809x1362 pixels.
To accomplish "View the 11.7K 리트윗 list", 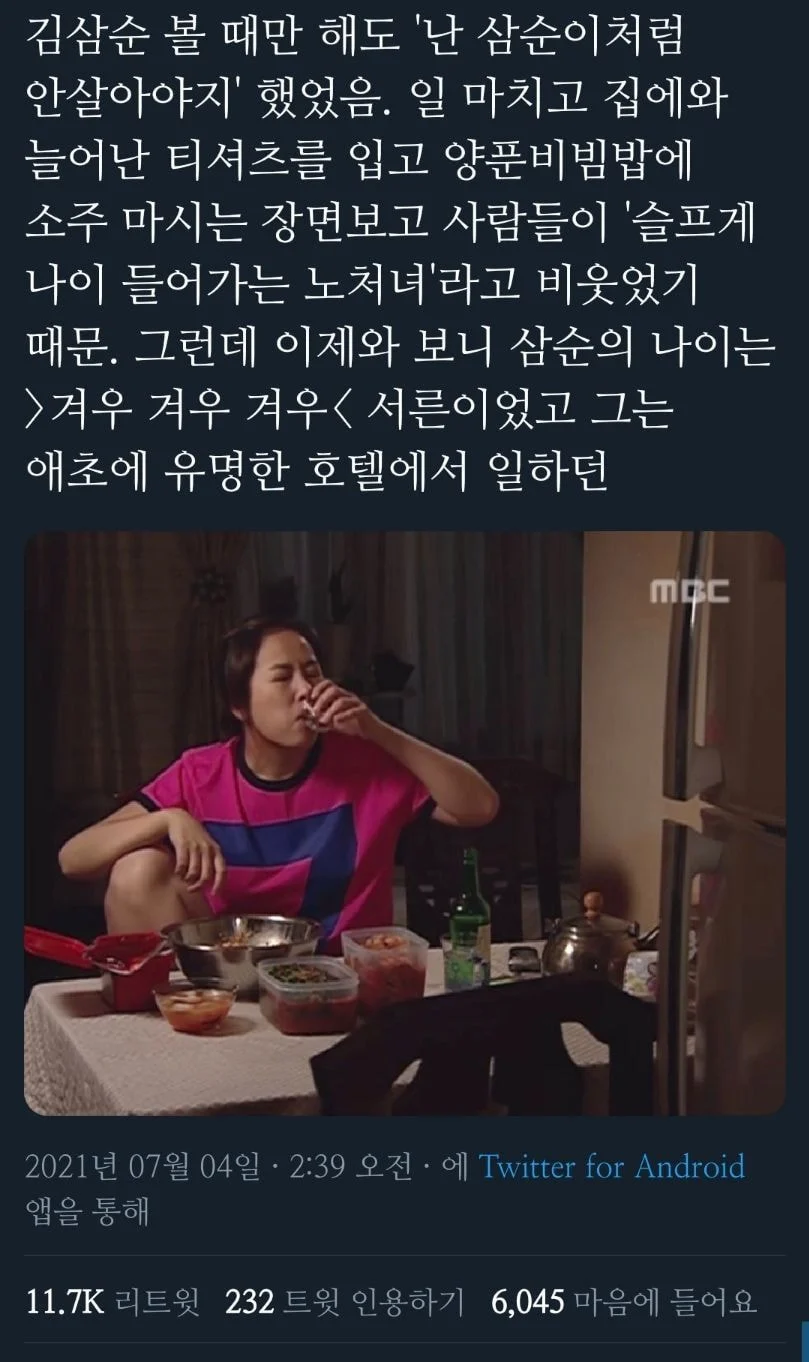I will (112, 1301).
